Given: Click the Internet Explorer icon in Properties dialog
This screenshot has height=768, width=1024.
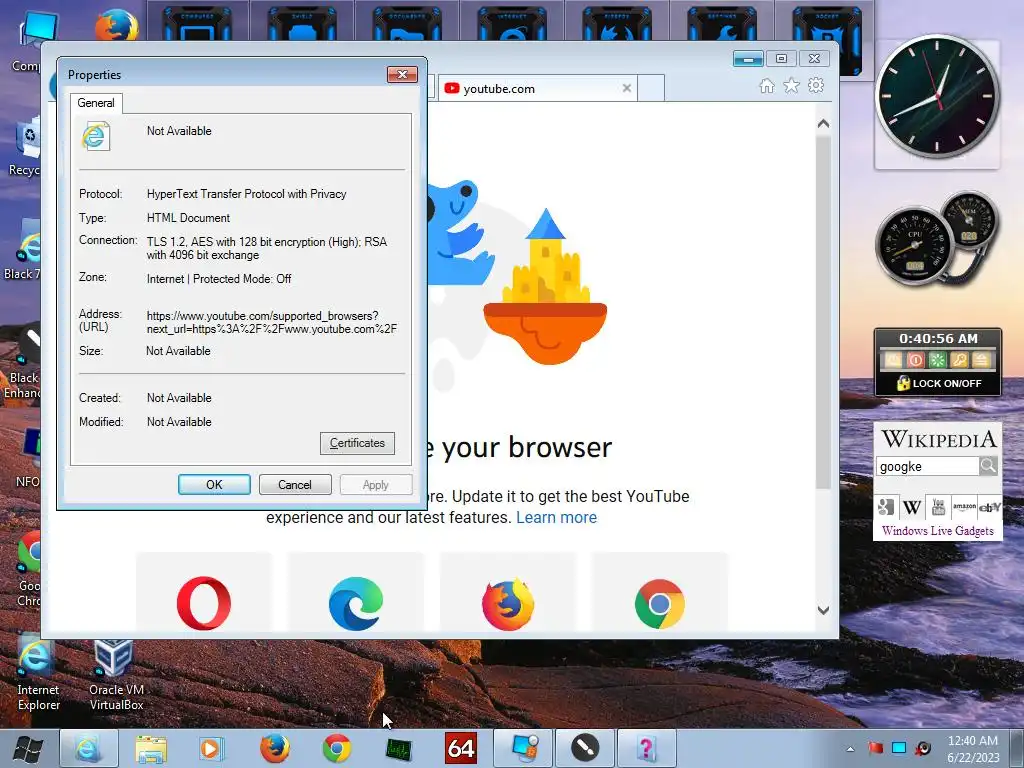Looking at the screenshot, I should point(95,136).
